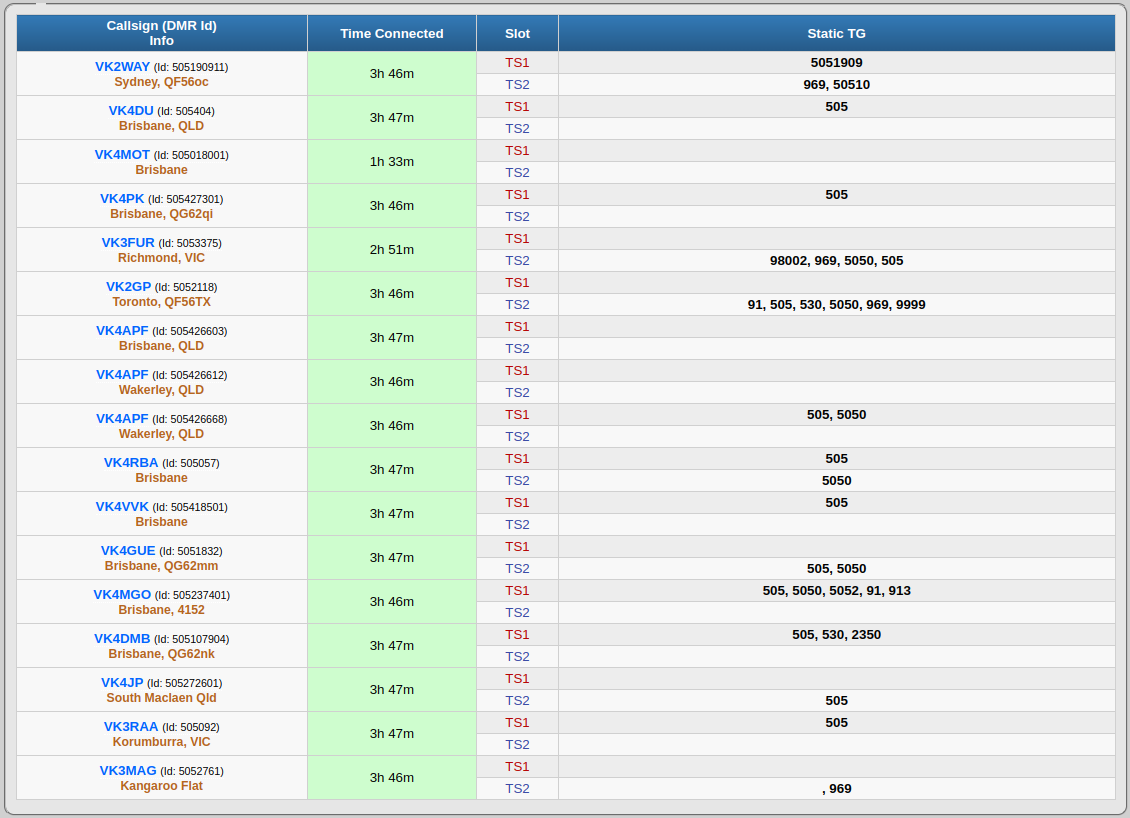Open the VK4MGO callsign link
The width and height of the screenshot is (1130, 818).
pyautogui.click(x=122, y=595)
